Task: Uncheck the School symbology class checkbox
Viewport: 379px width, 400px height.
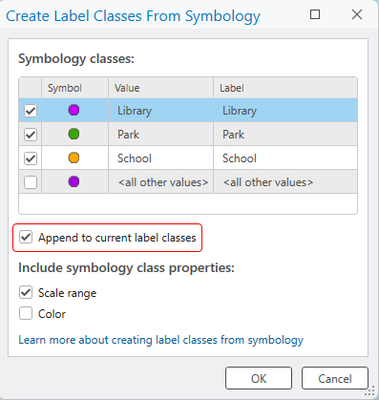Action: click(x=30, y=158)
